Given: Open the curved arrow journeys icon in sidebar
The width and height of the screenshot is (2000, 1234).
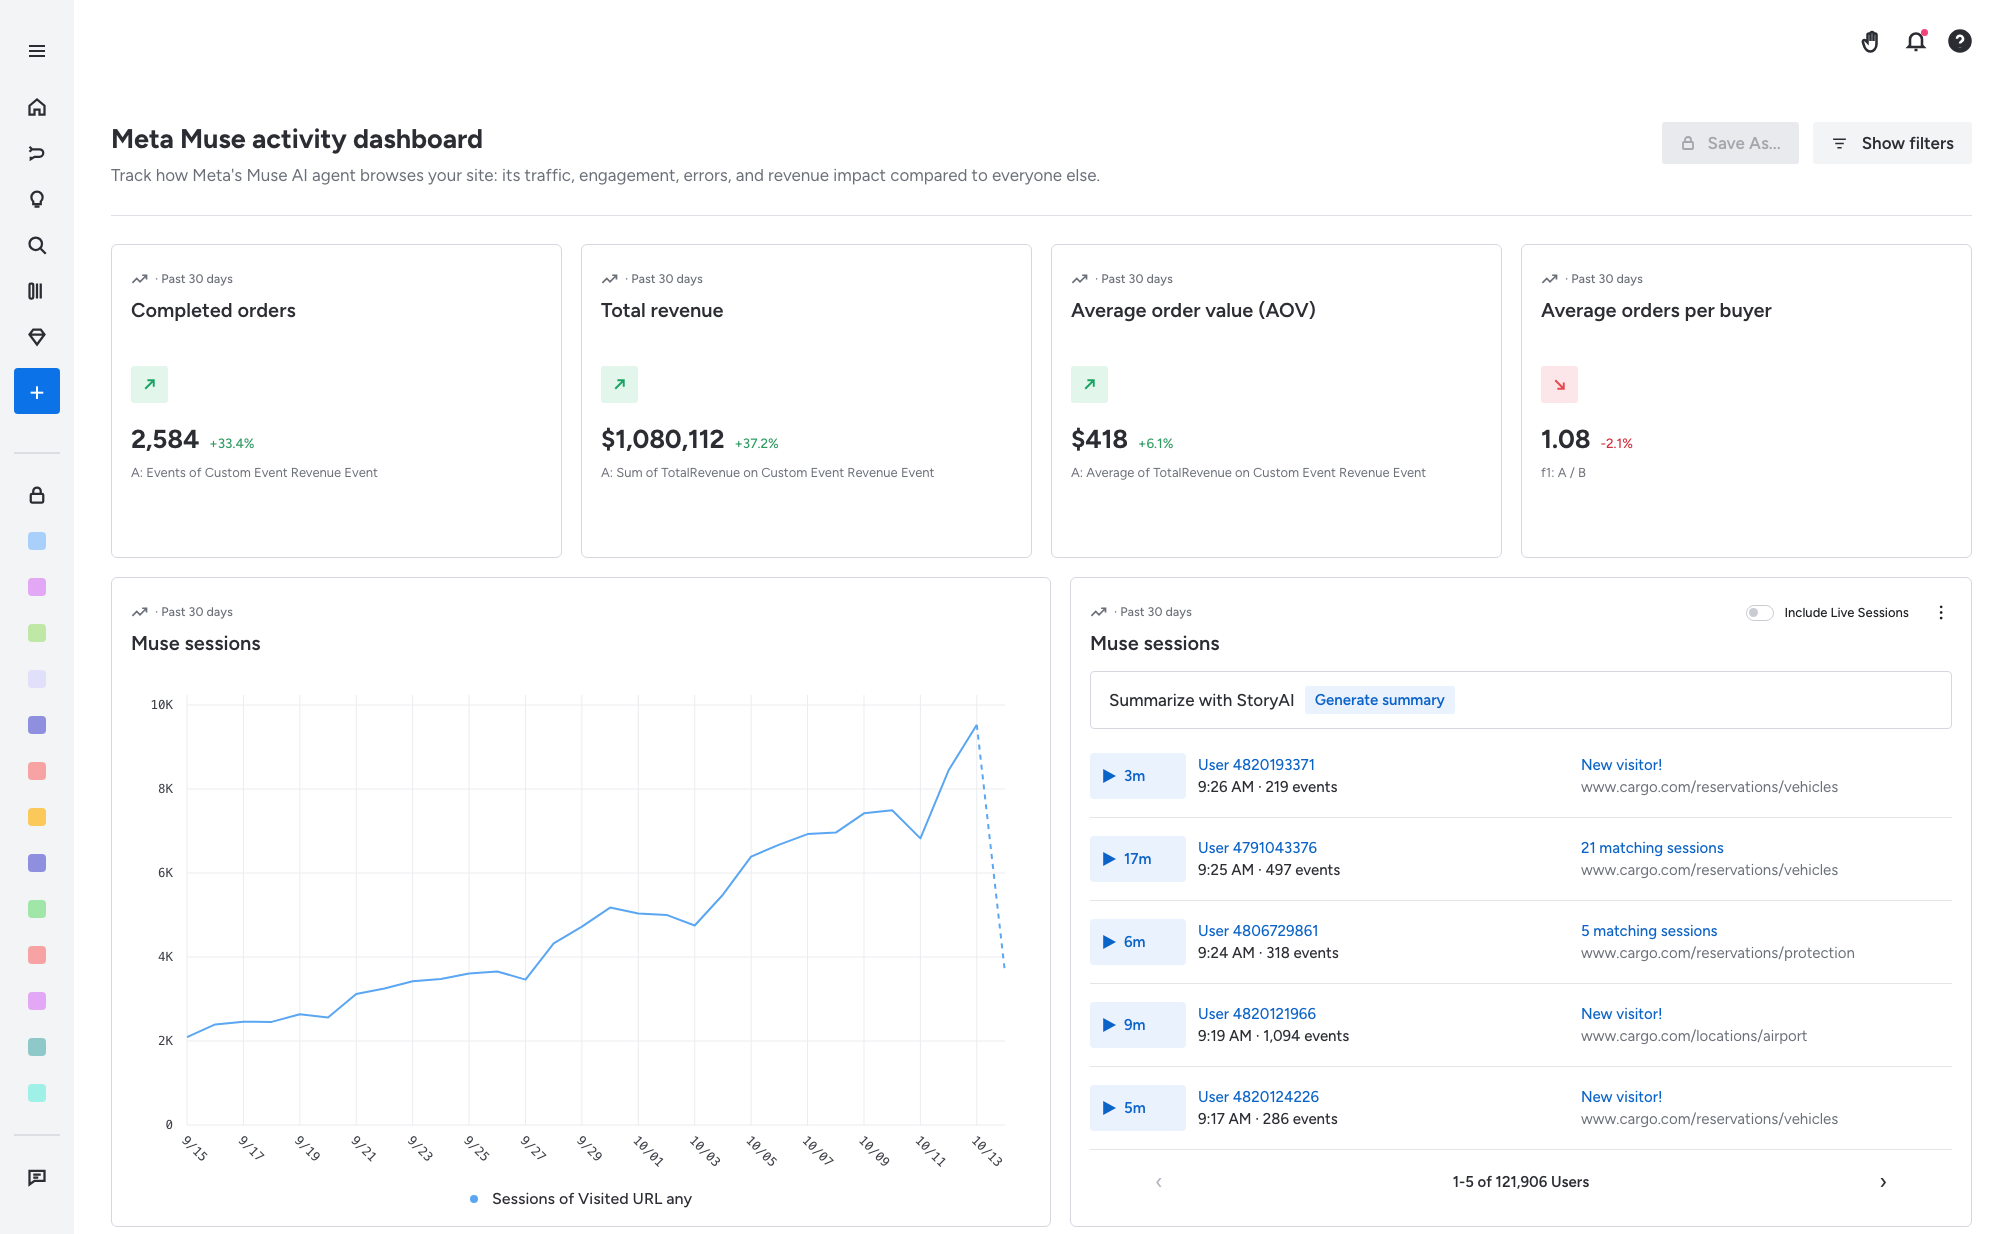Looking at the screenshot, I should [x=37, y=153].
